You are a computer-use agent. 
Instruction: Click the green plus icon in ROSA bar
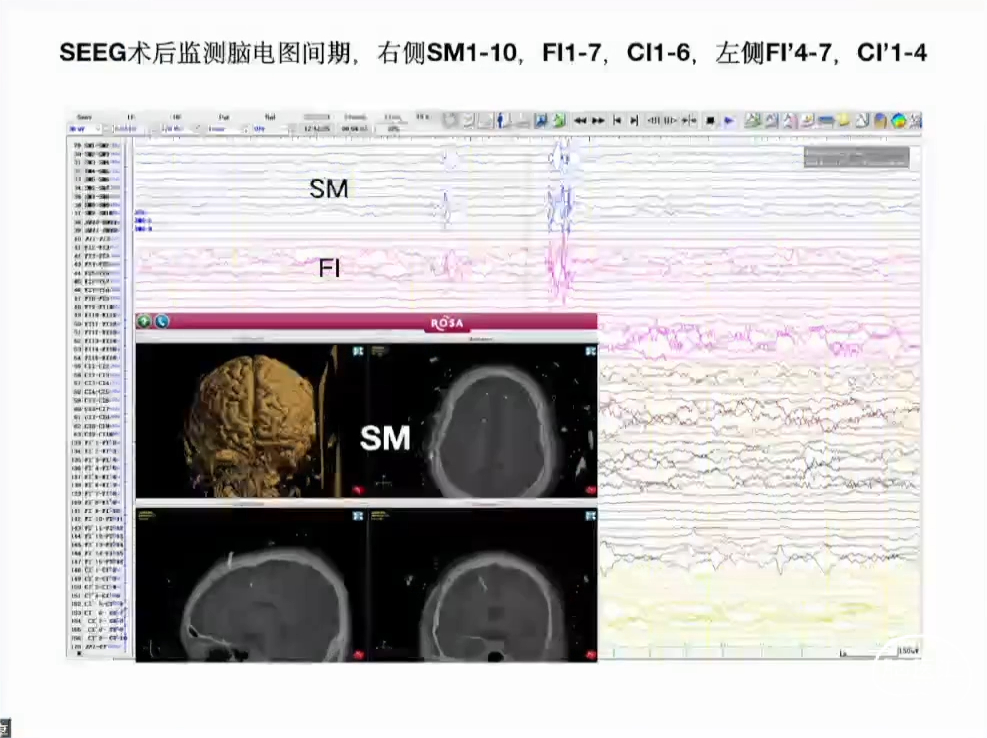point(144,322)
